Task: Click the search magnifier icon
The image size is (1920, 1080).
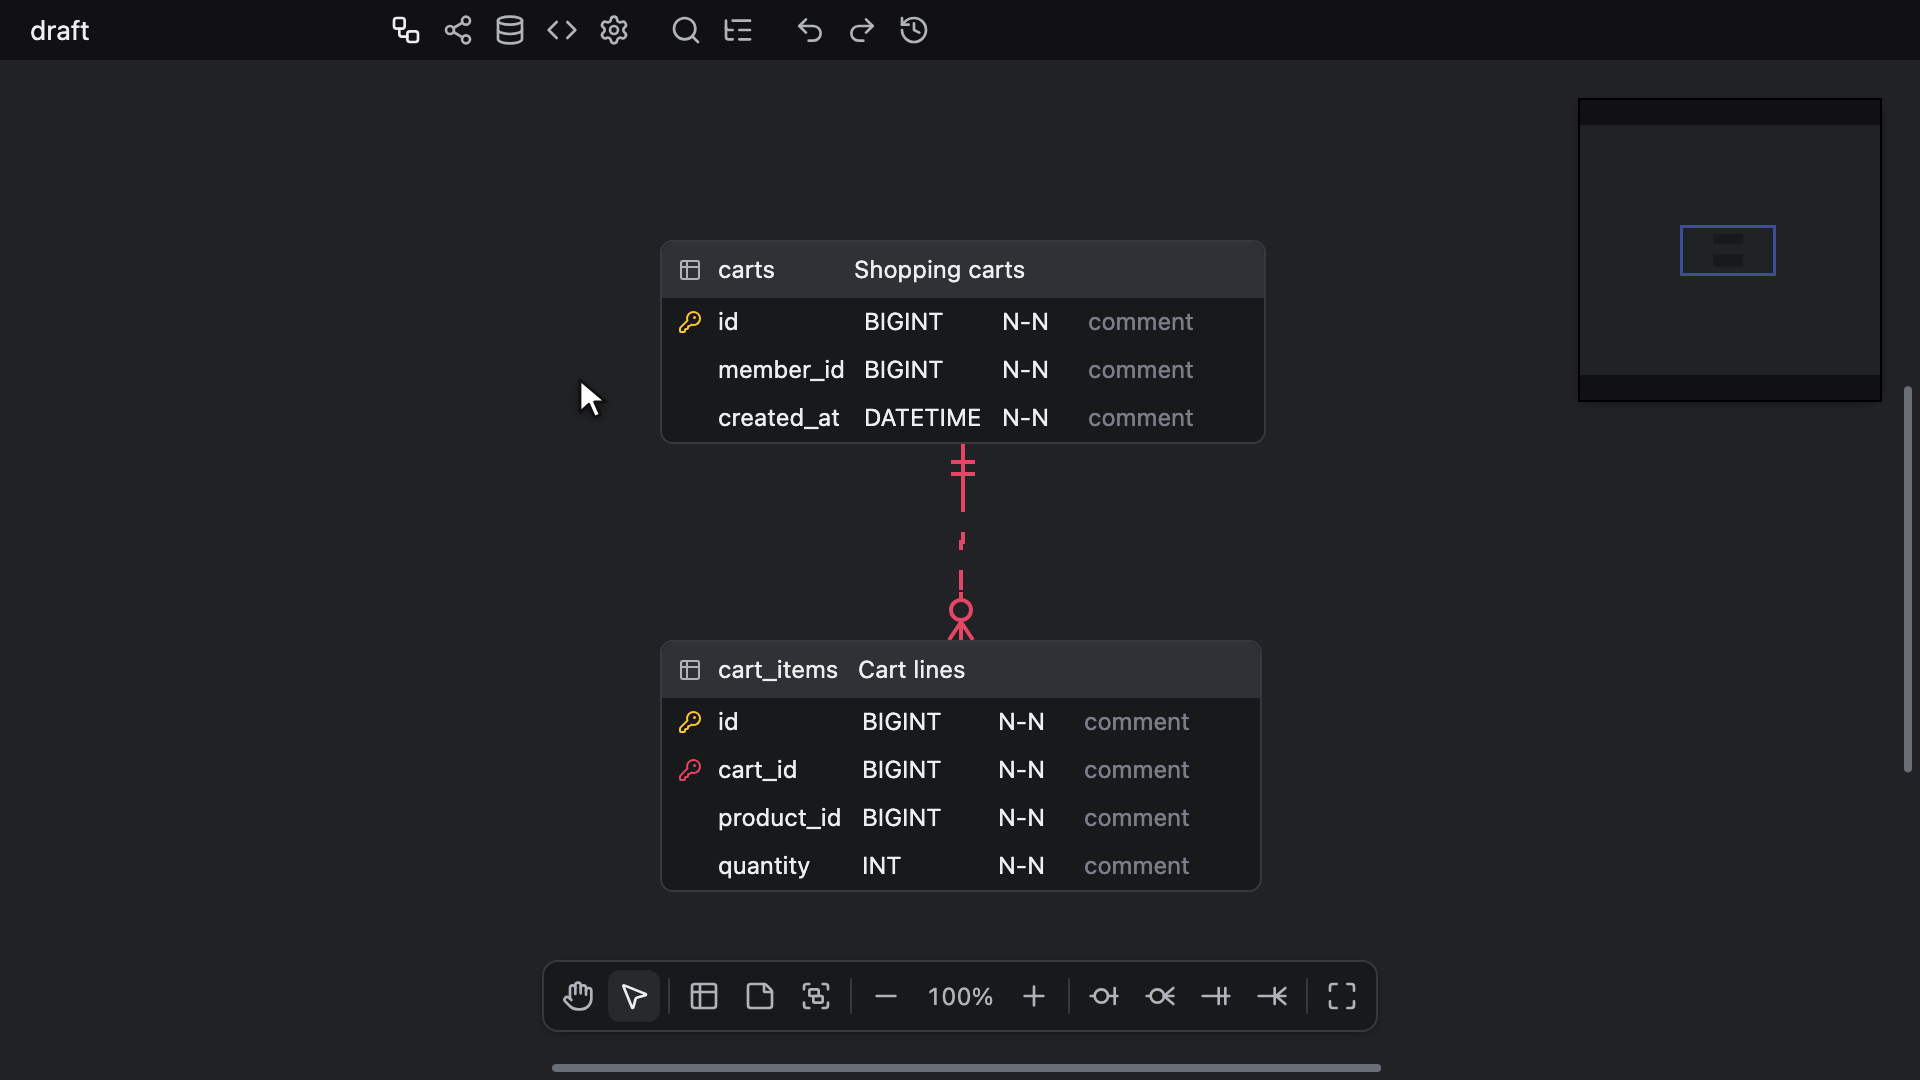Action: [685, 30]
